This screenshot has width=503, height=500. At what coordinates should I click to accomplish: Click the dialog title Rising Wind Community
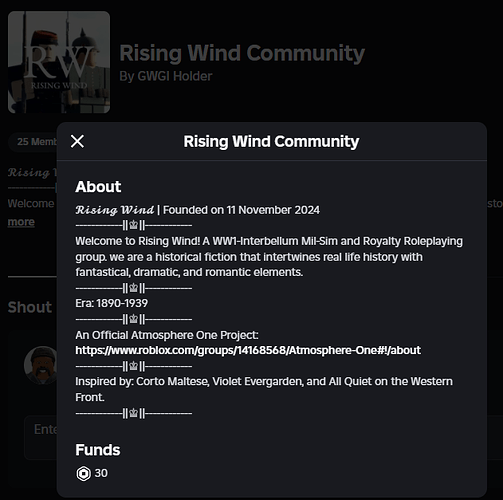(x=271, y=141)
